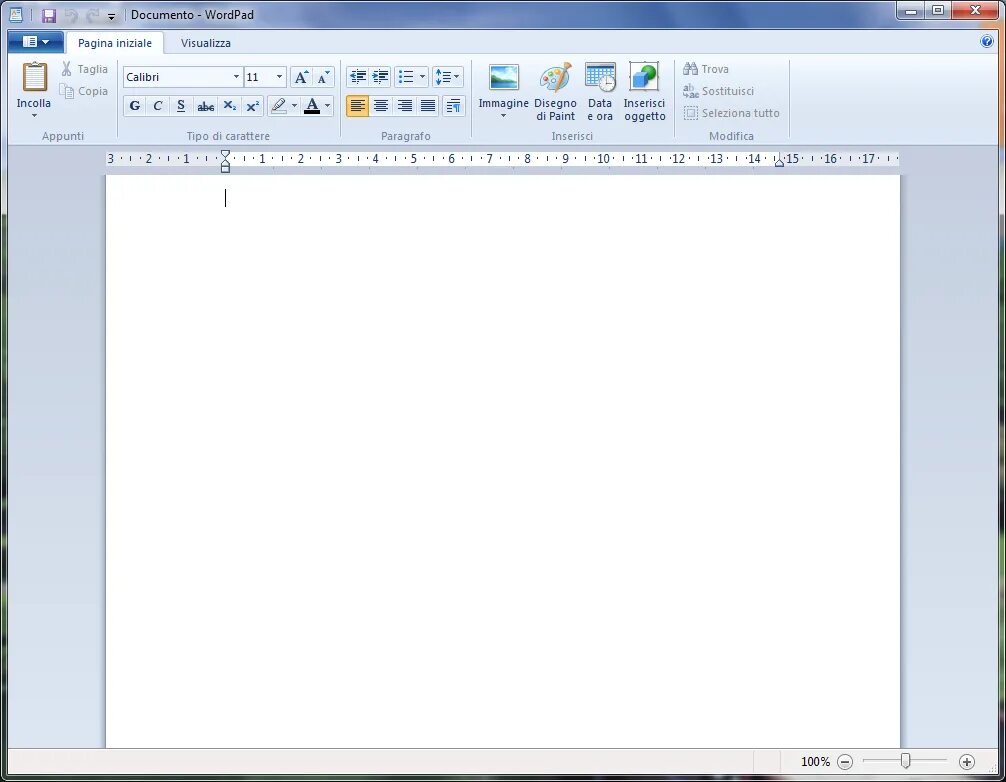This screenshot has height=782, width=1006.
Task: Switch to the Pagina iniziale tab
Action: 115,43
